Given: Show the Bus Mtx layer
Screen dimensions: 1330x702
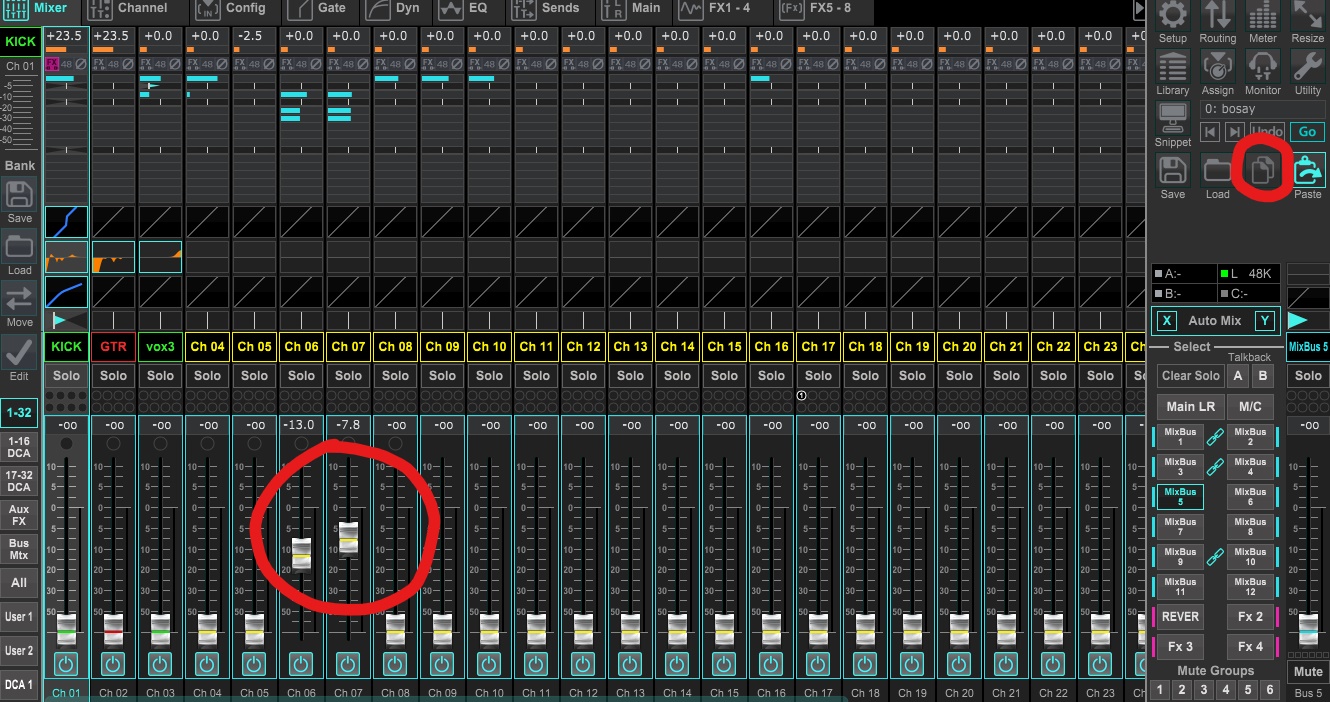Looking at the screenshot, I should [x=19, y=549].
